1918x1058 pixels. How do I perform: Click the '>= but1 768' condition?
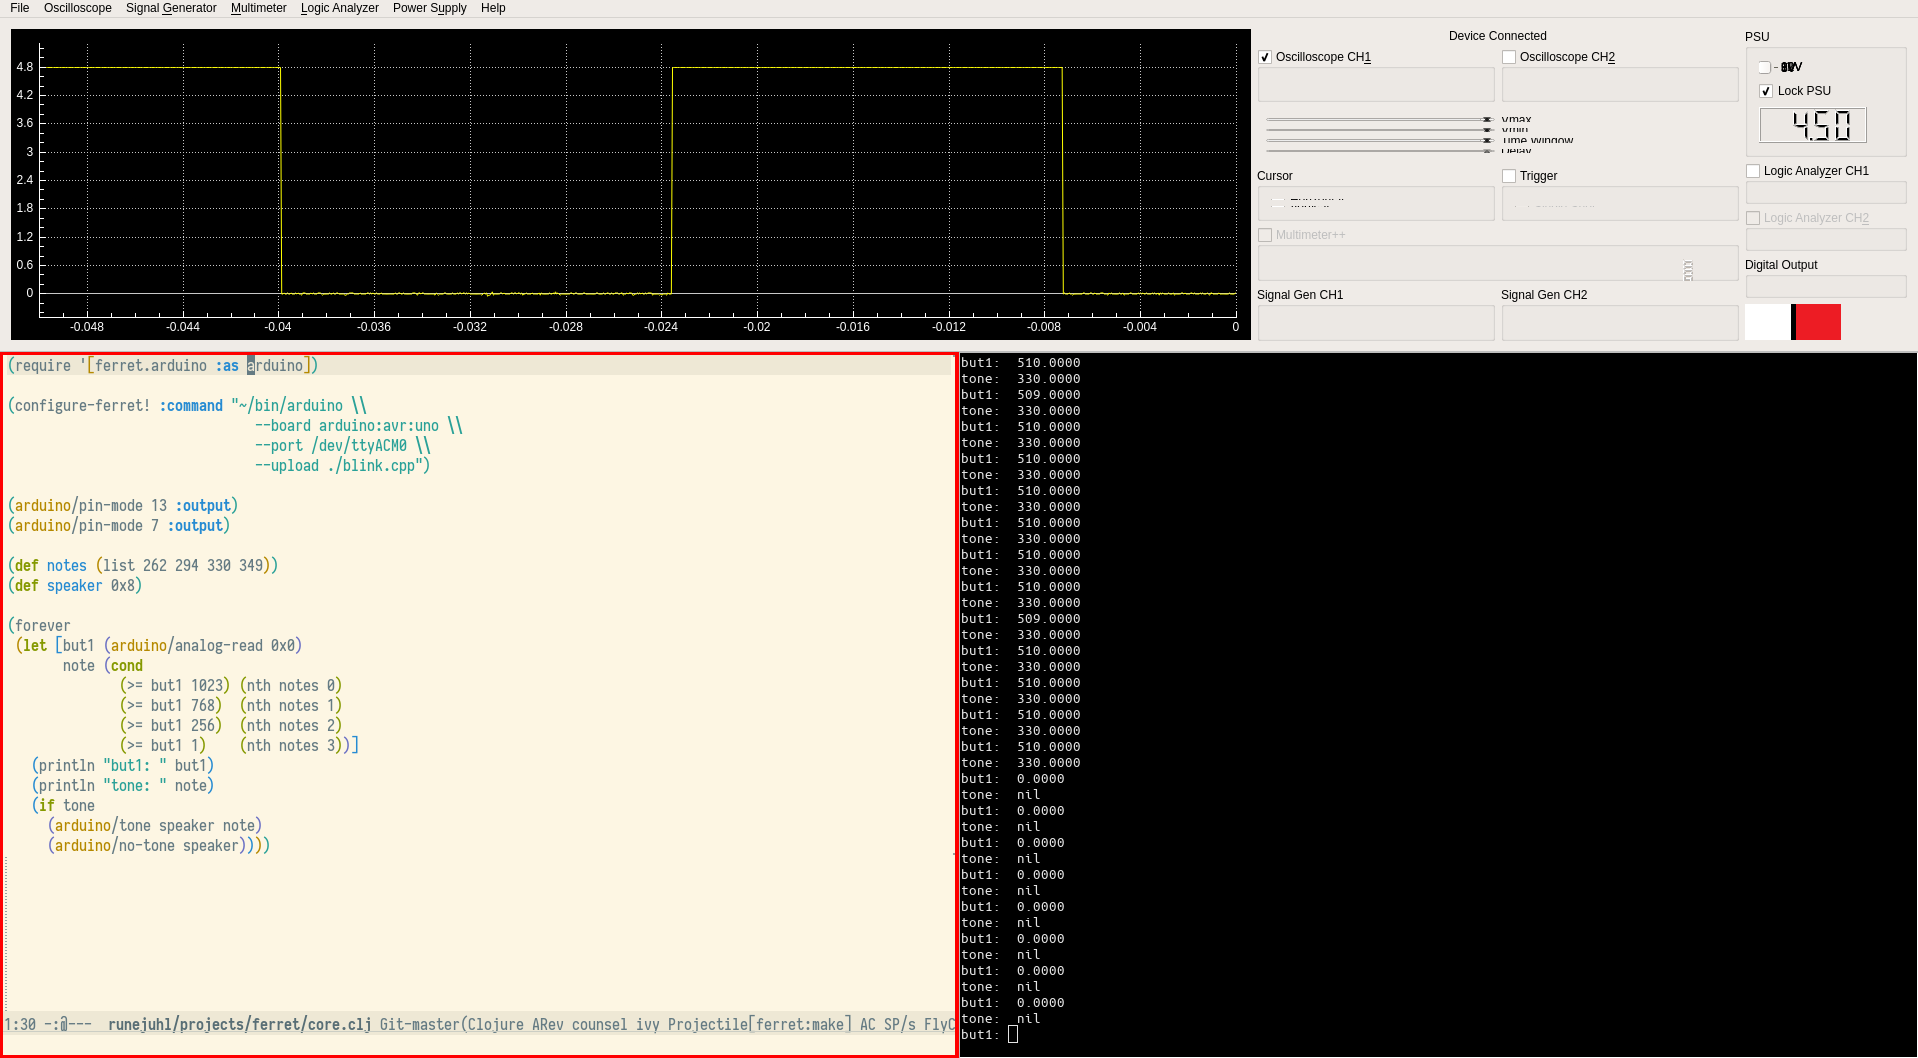[171, 706]
